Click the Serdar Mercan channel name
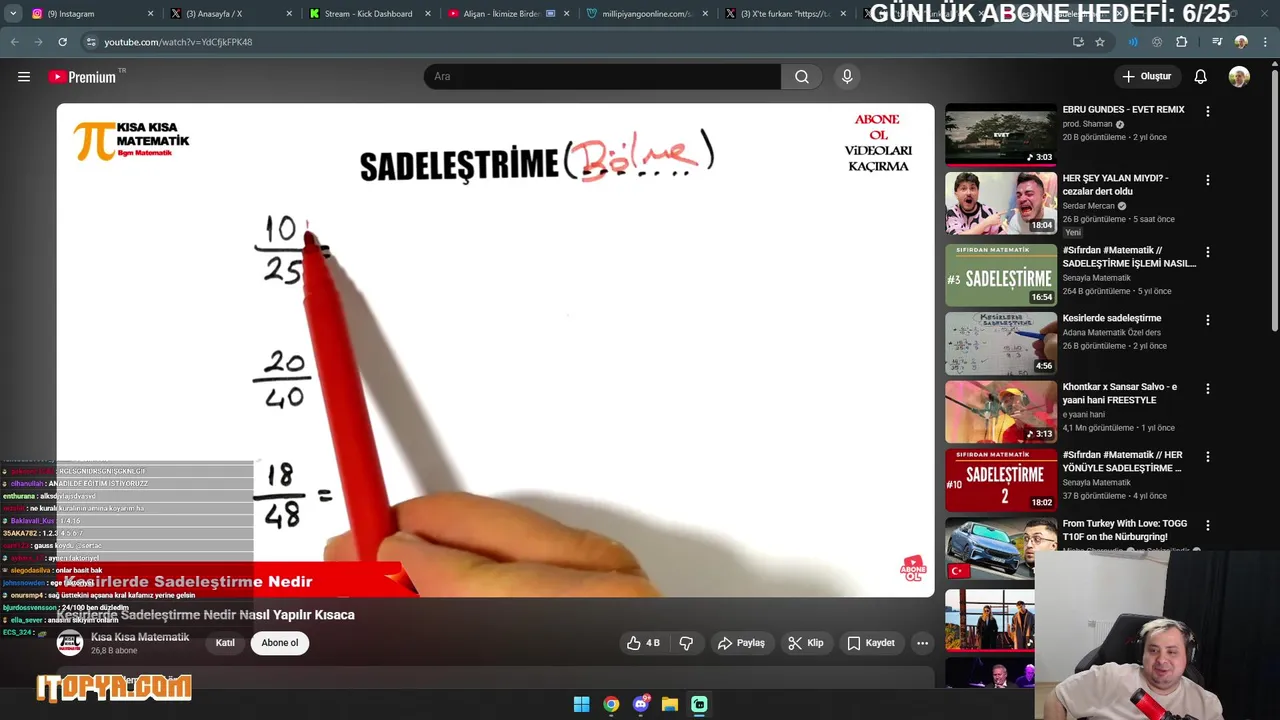The image size is (1280, 720). 1088,206
